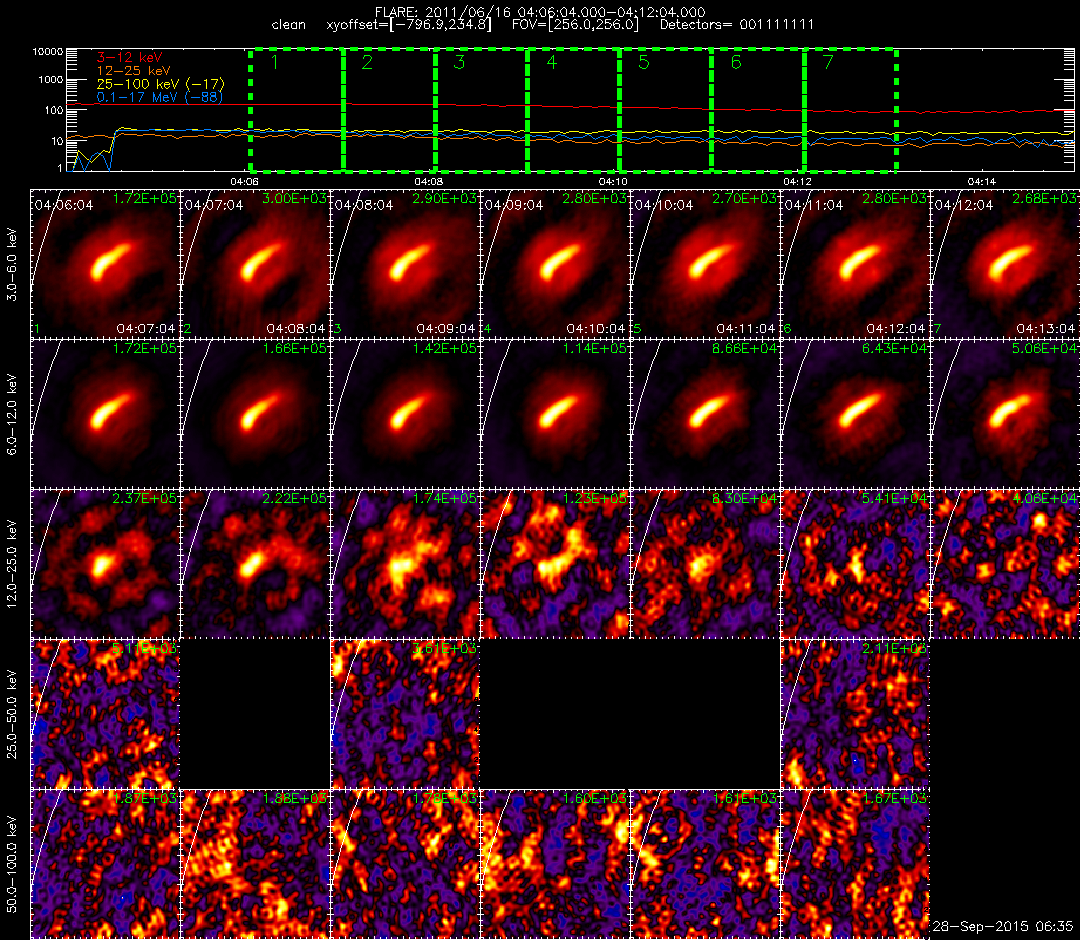Click the 6-12 keV image flagged 5.06E+04

1005,414
